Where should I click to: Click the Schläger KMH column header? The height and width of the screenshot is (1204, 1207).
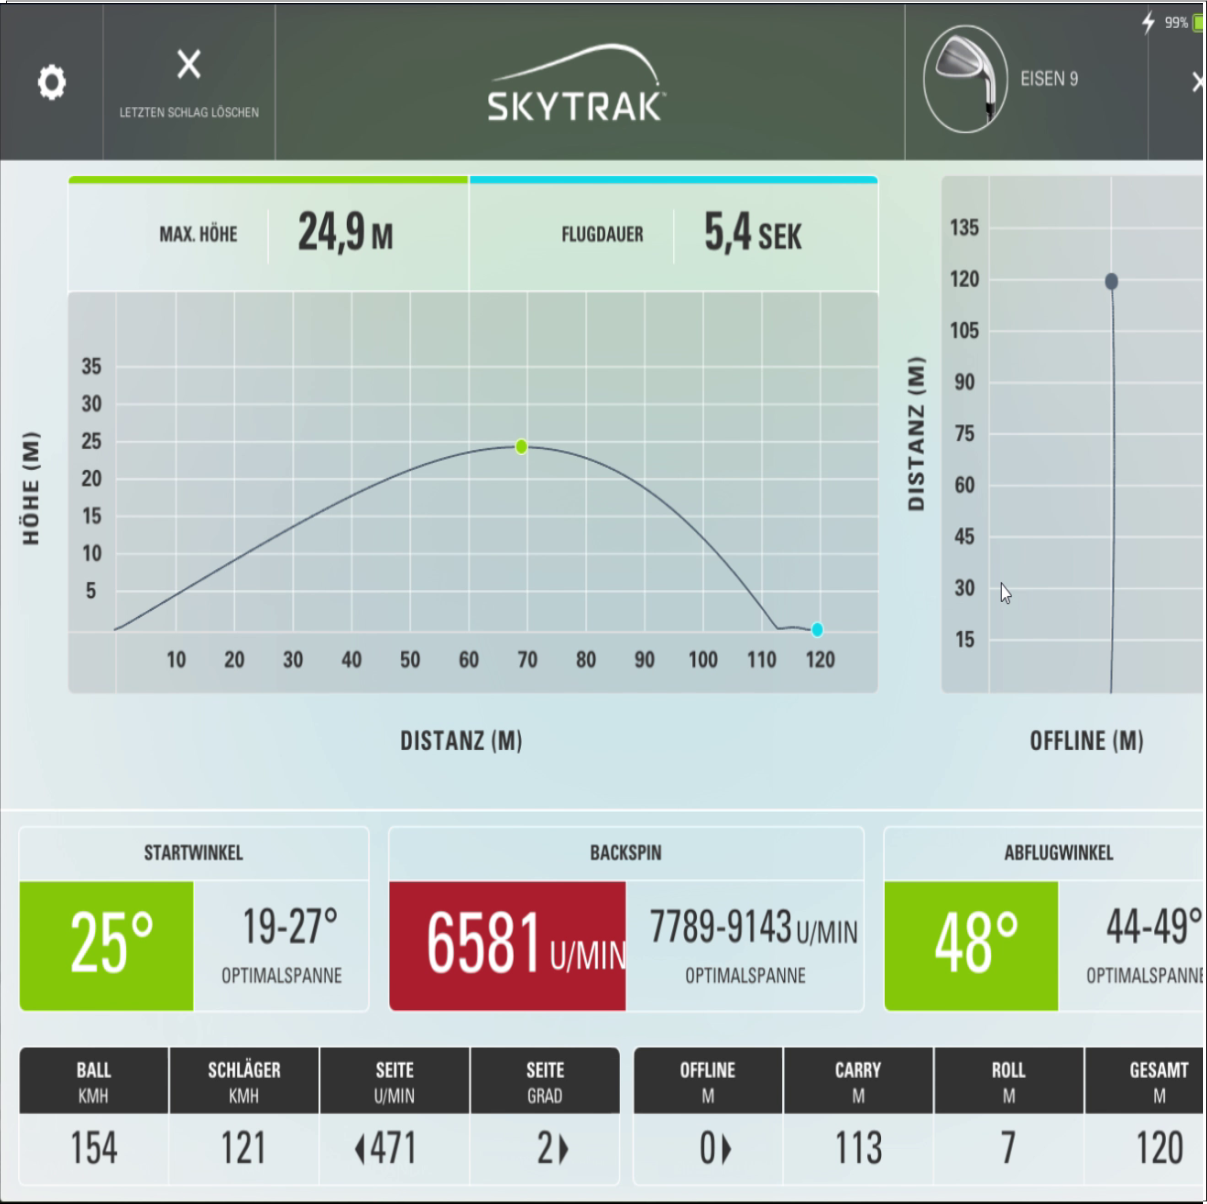click(244, 1081)
